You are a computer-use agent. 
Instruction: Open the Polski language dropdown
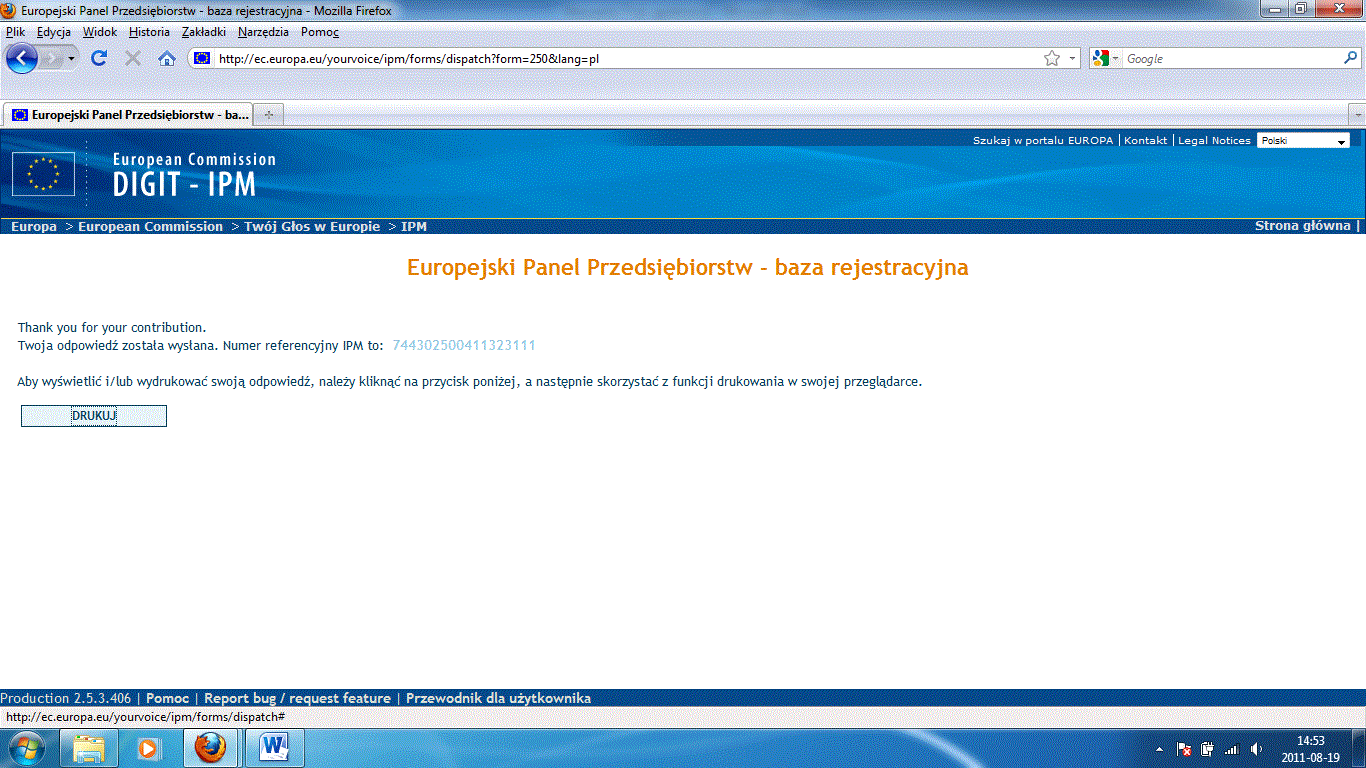[x=1303, y=141]
